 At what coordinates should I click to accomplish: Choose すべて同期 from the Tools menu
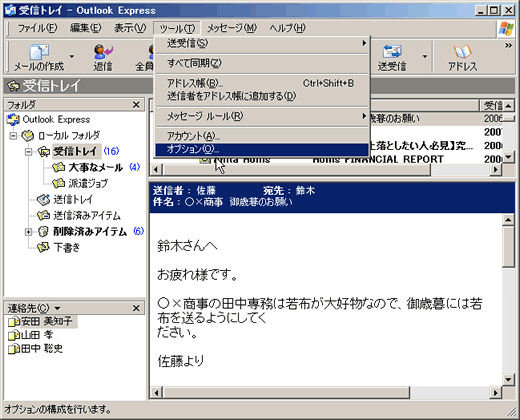(x=262, y=63)
